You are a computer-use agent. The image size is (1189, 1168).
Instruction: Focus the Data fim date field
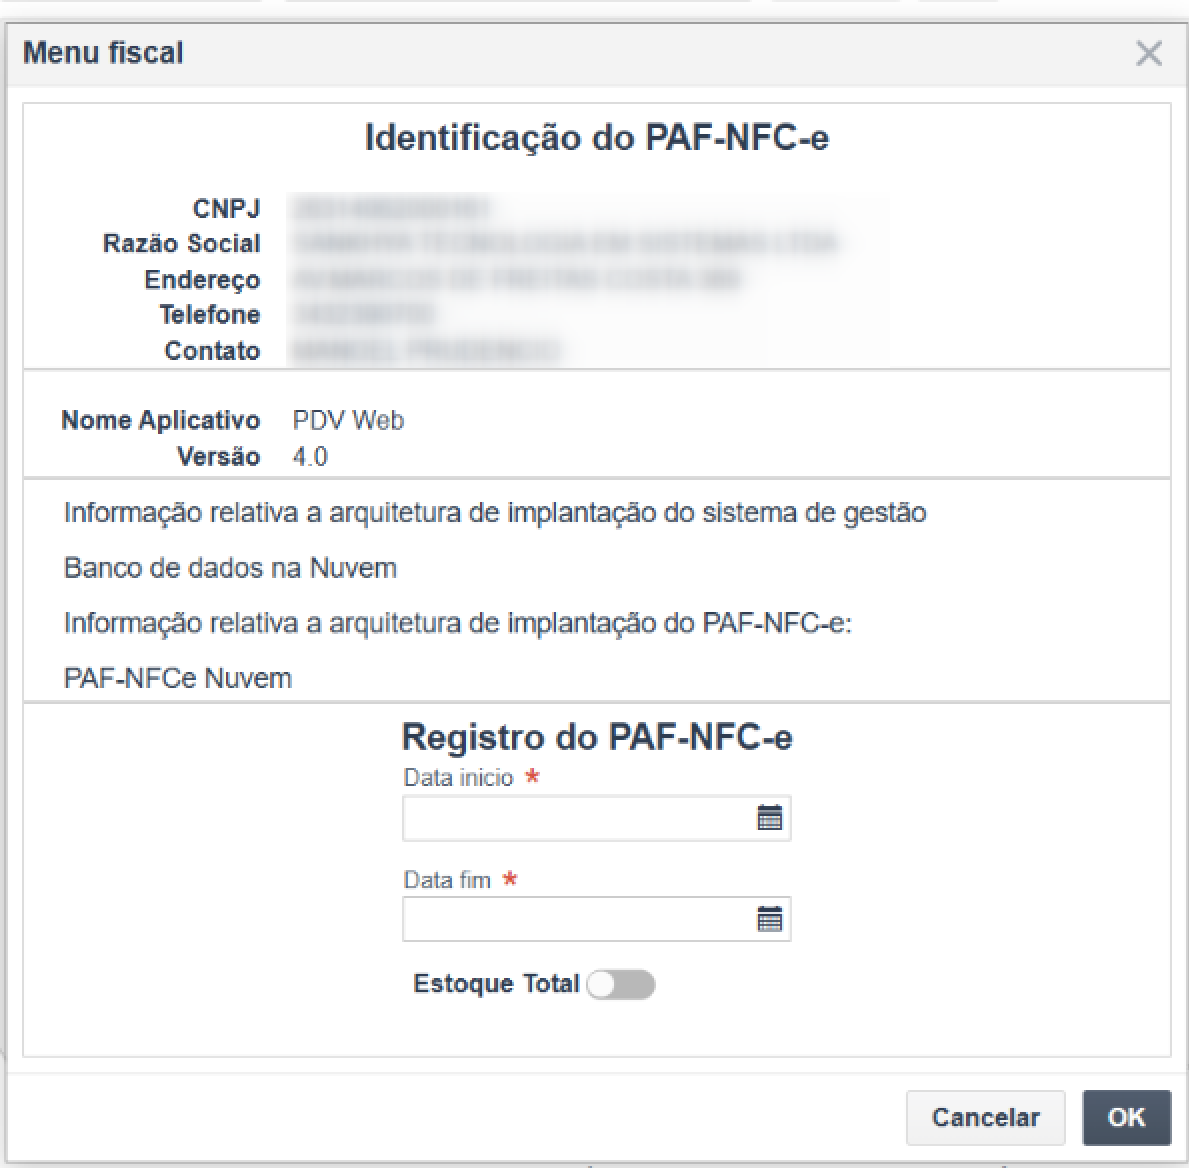[x=577, y=919]
